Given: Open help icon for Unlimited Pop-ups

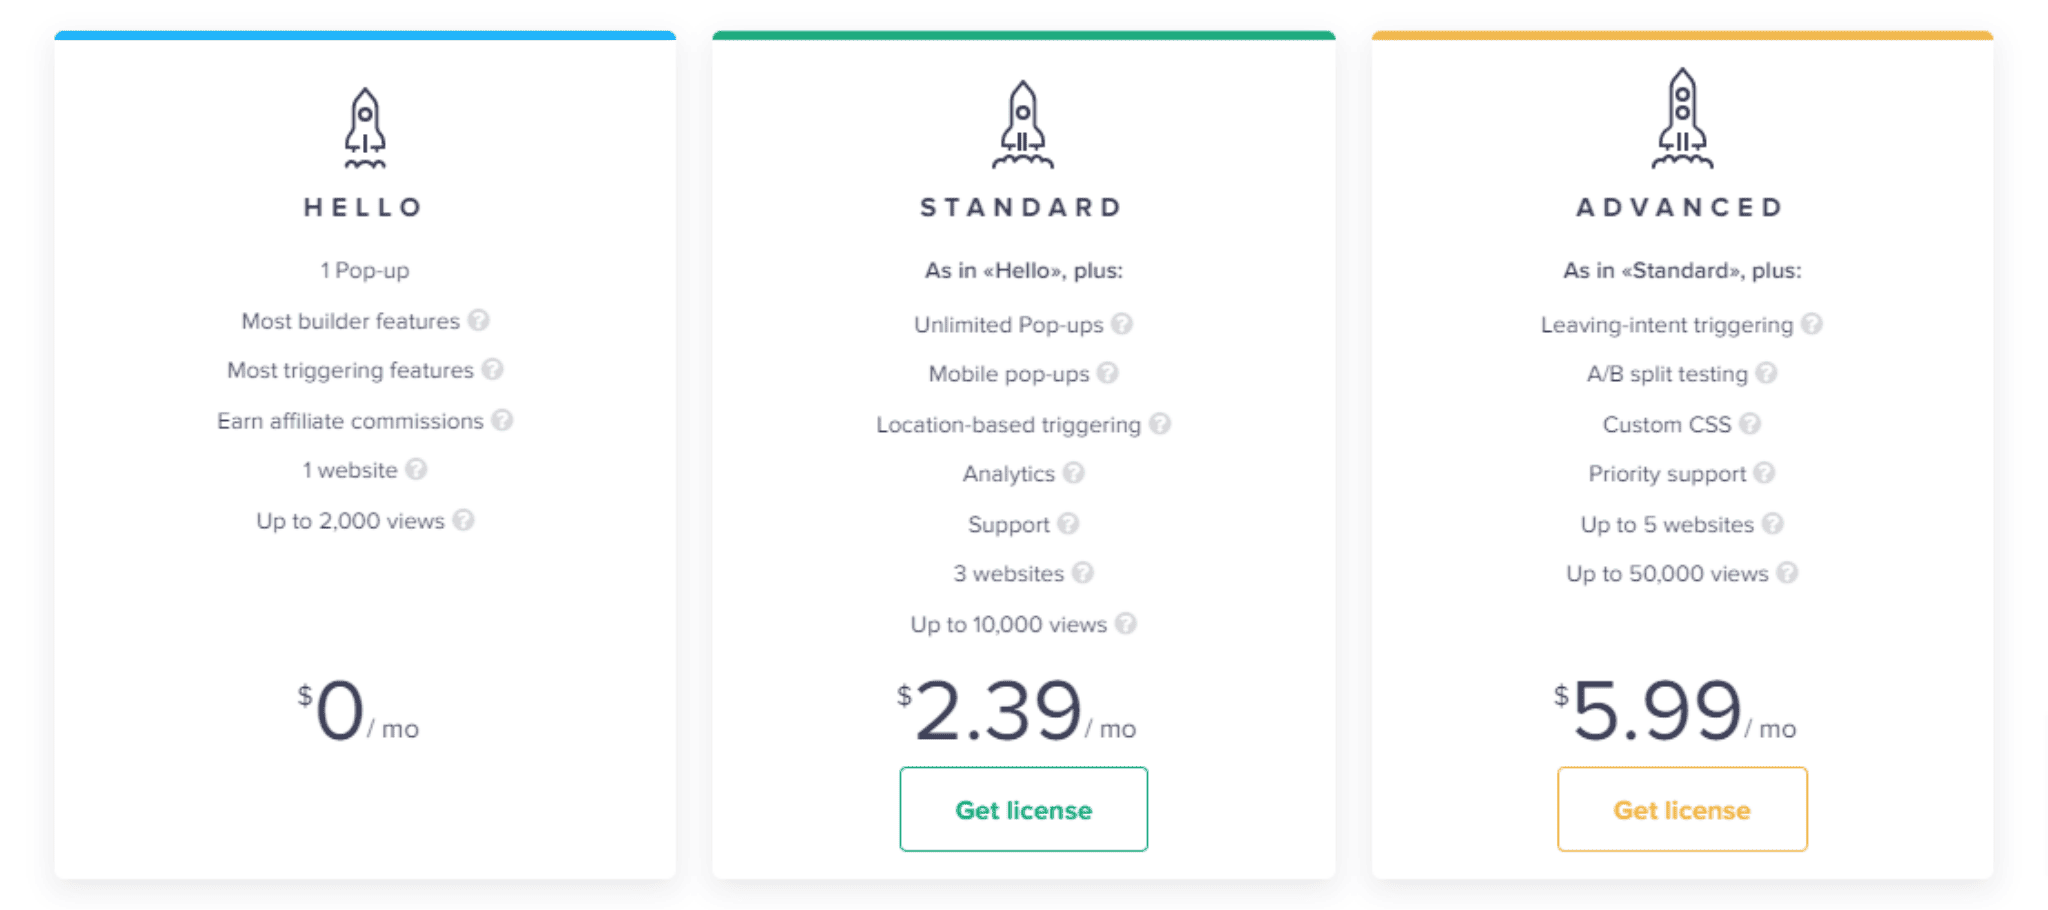Looking at the screenshot, I should pyautogui.click(x=1122, y=324).
